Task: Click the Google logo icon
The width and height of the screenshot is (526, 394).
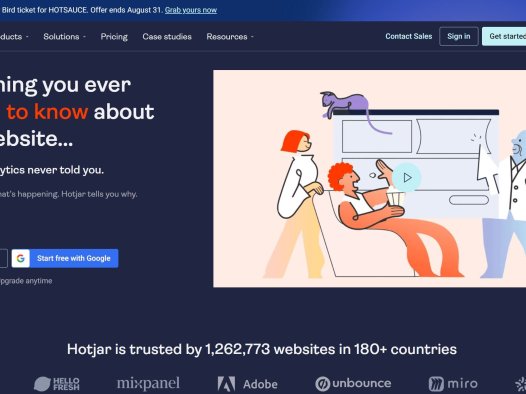Action: [x=21, y=258]
